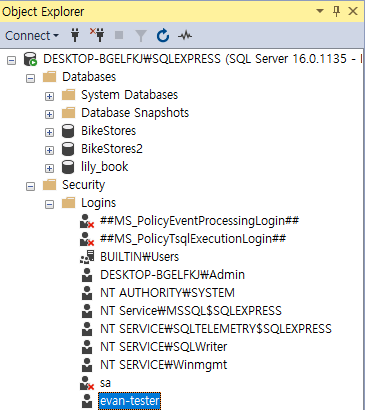Collapse the Databases folder
Screen dimensions: 365x410
[x=30, y=79]
